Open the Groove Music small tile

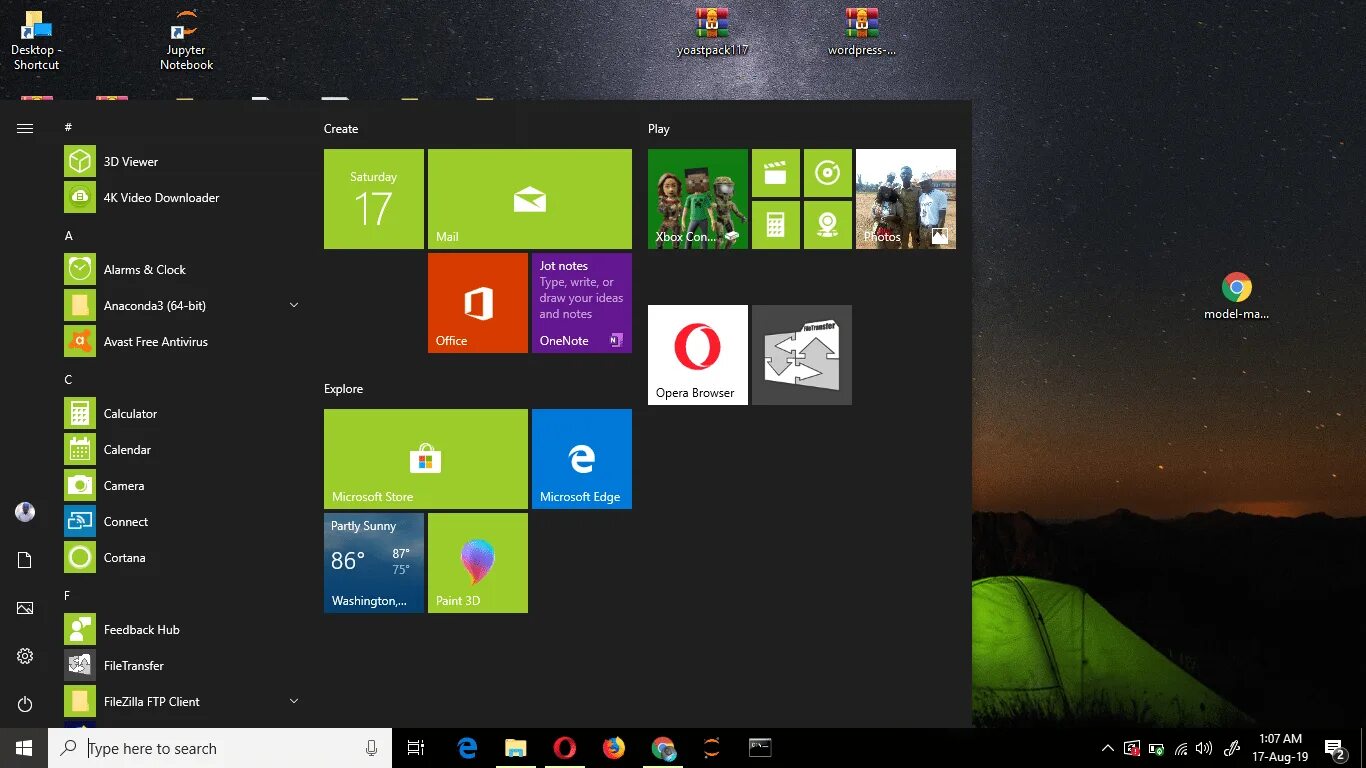pos(828,173)
